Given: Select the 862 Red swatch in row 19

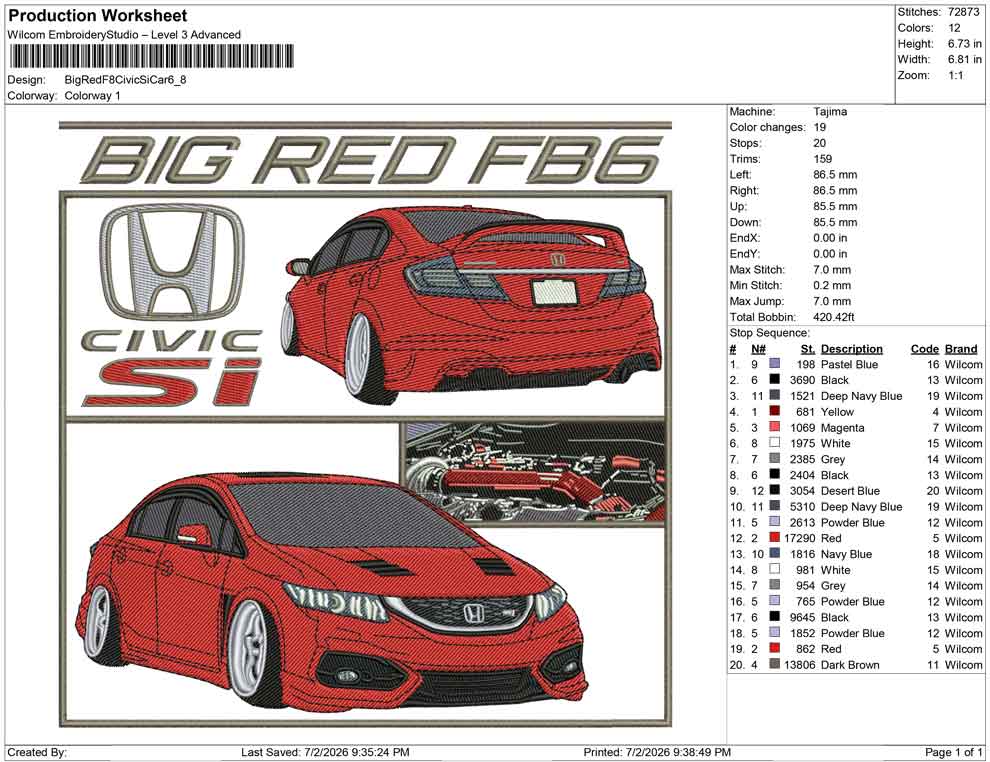Looking at the screenshot, I should (774, 648).
